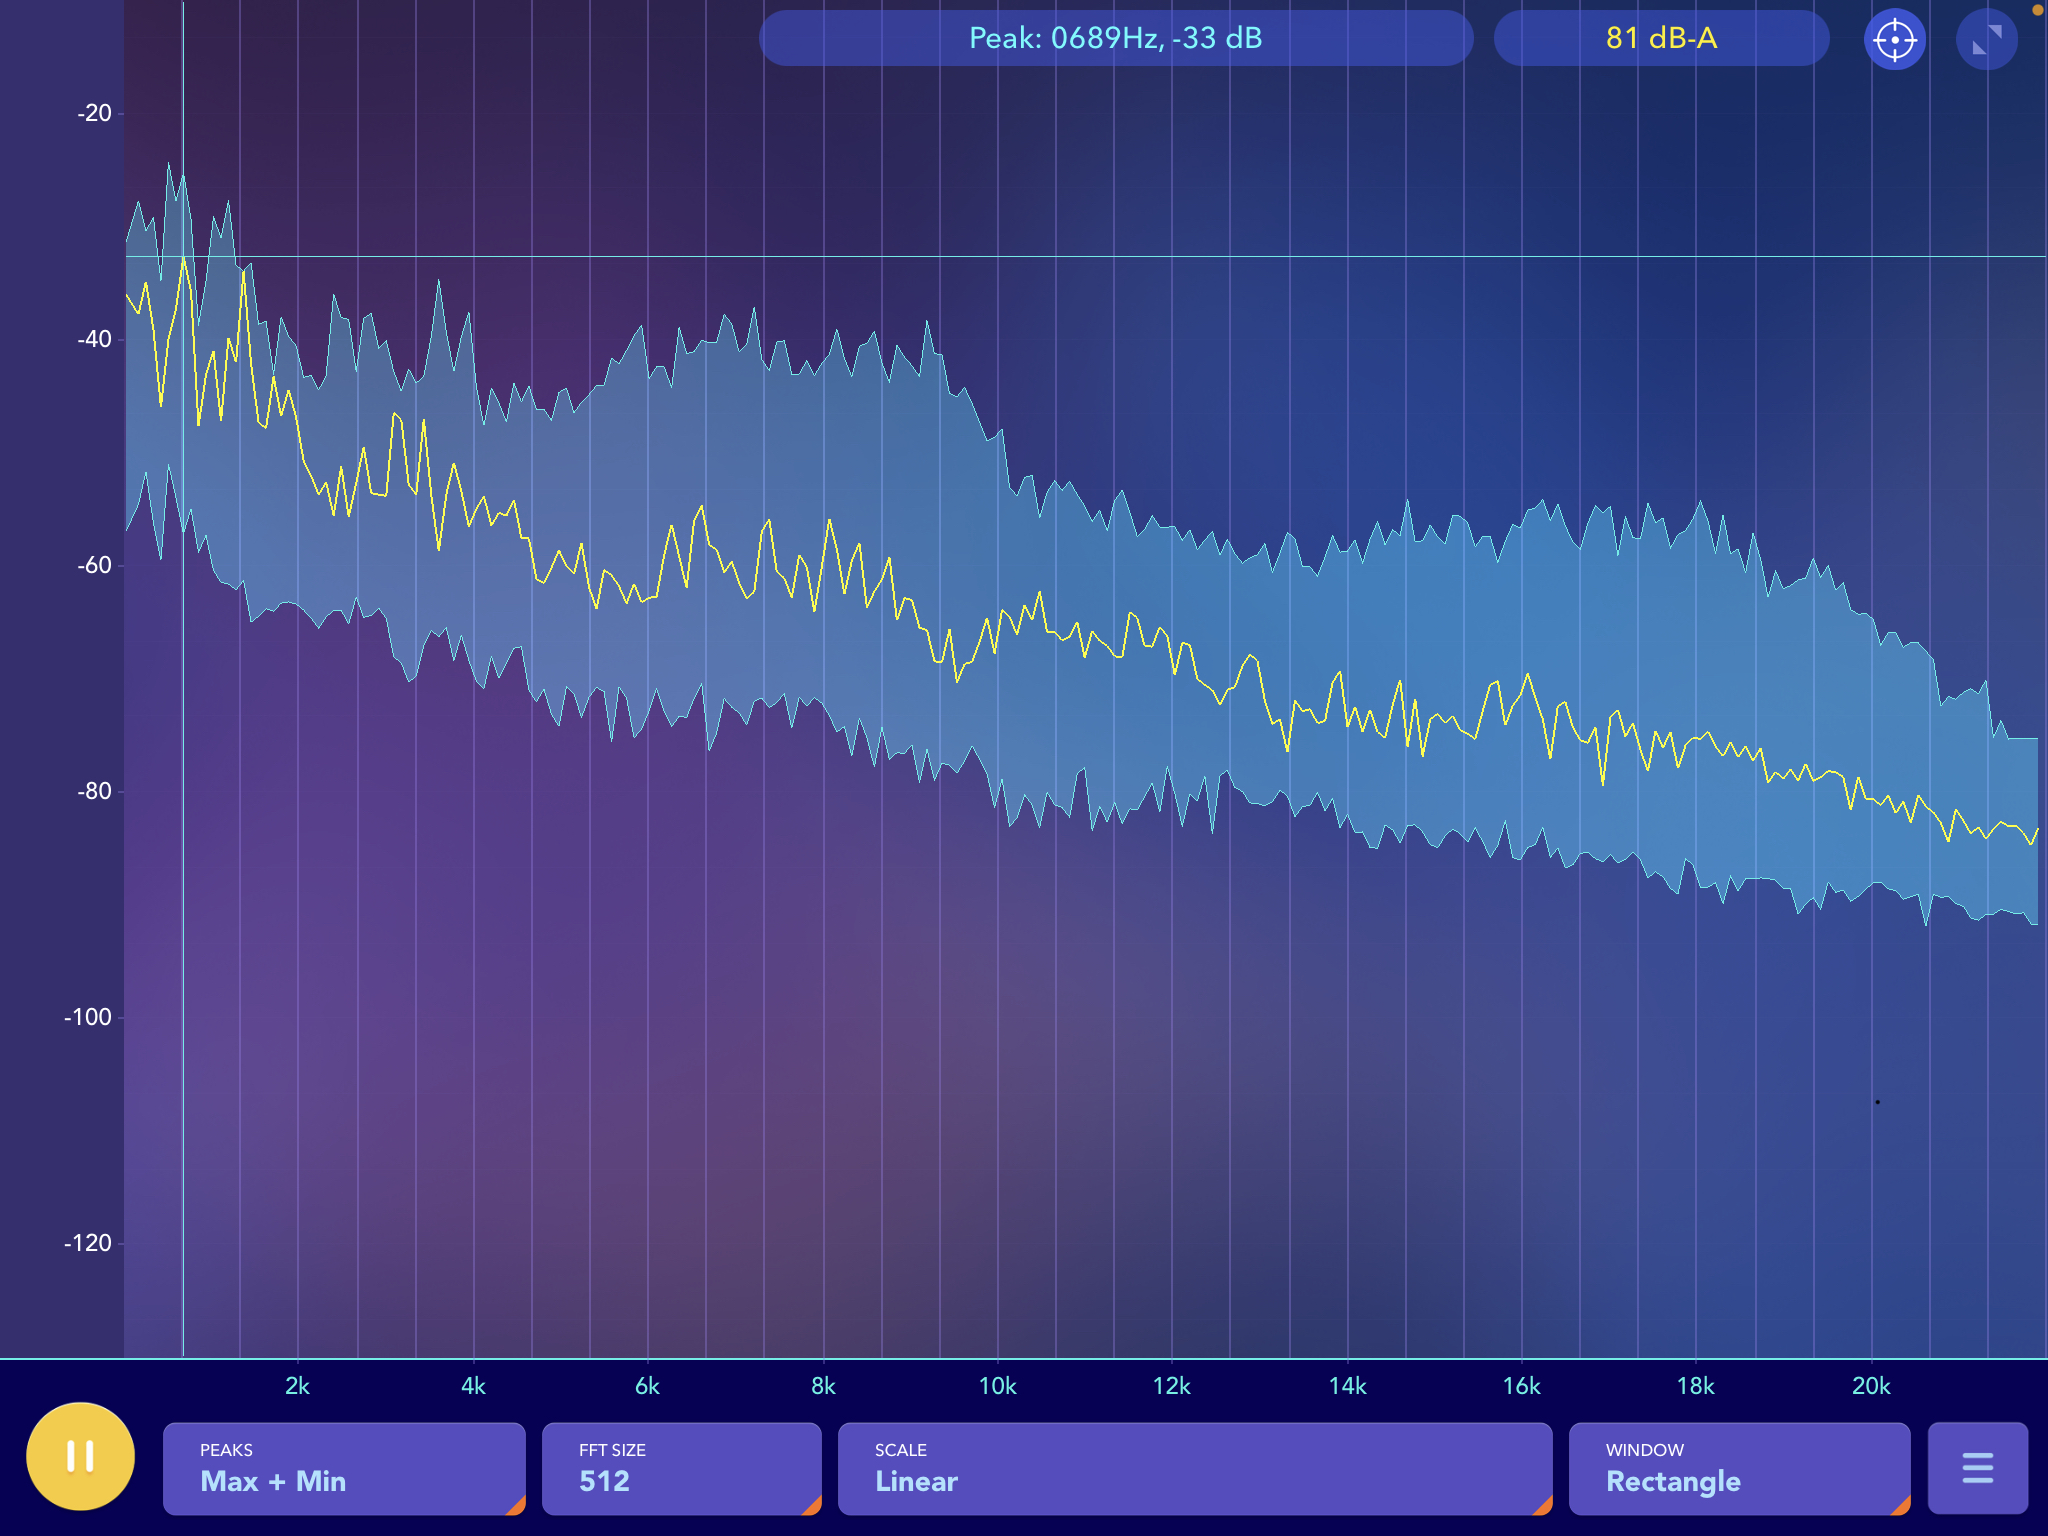Tap the -120 dB axis label
The width and height of the screenshot is (2048, 1536).
click(88, 1243)
